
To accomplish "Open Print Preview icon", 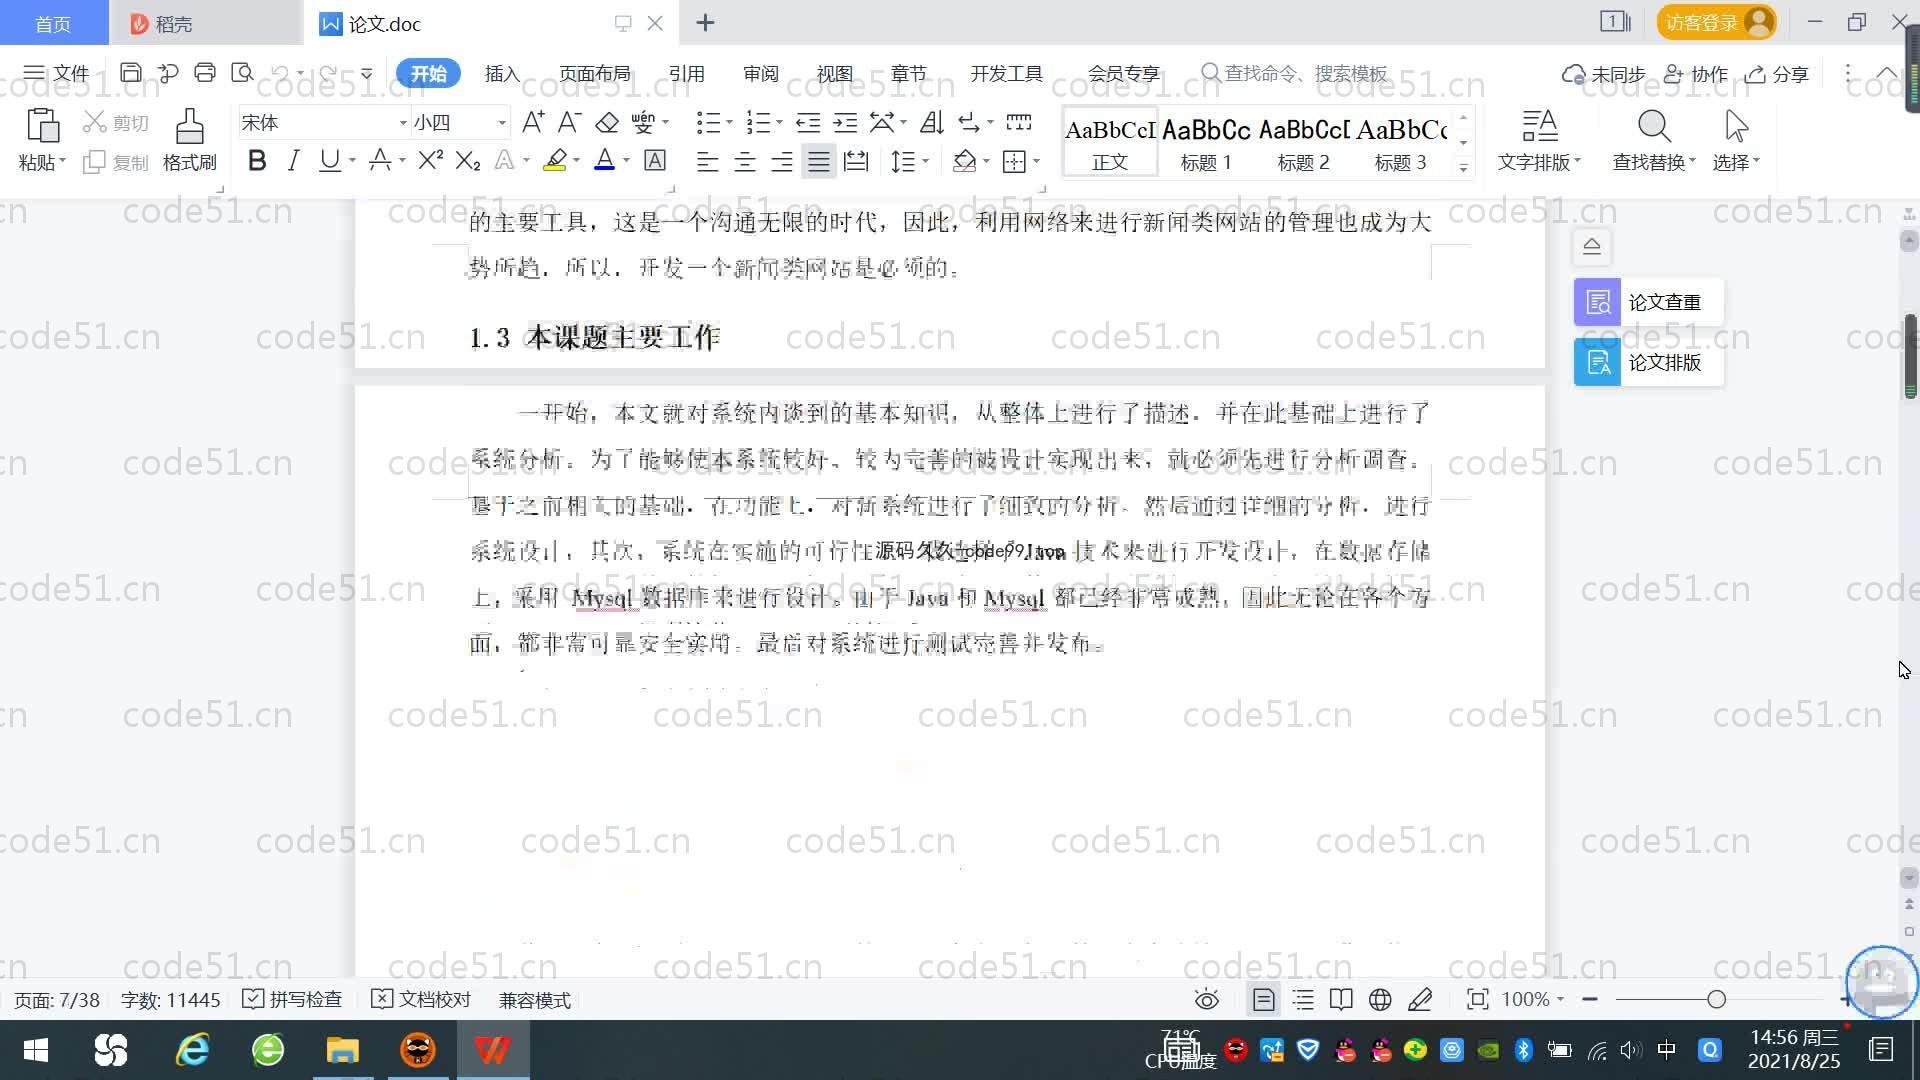I will [x=242, y=73].
